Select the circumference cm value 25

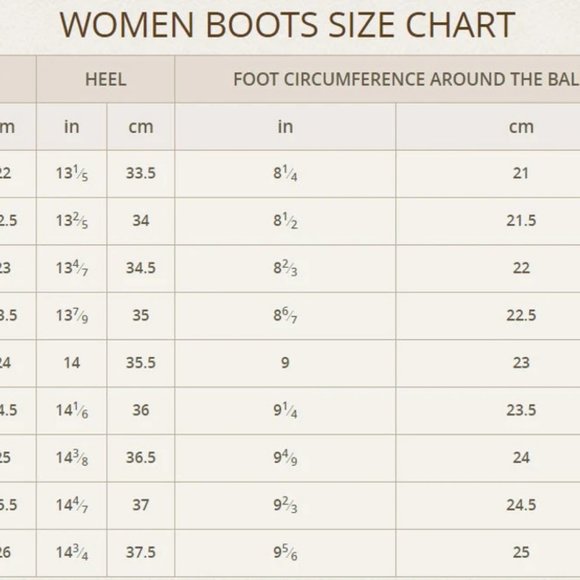(521, 552)
